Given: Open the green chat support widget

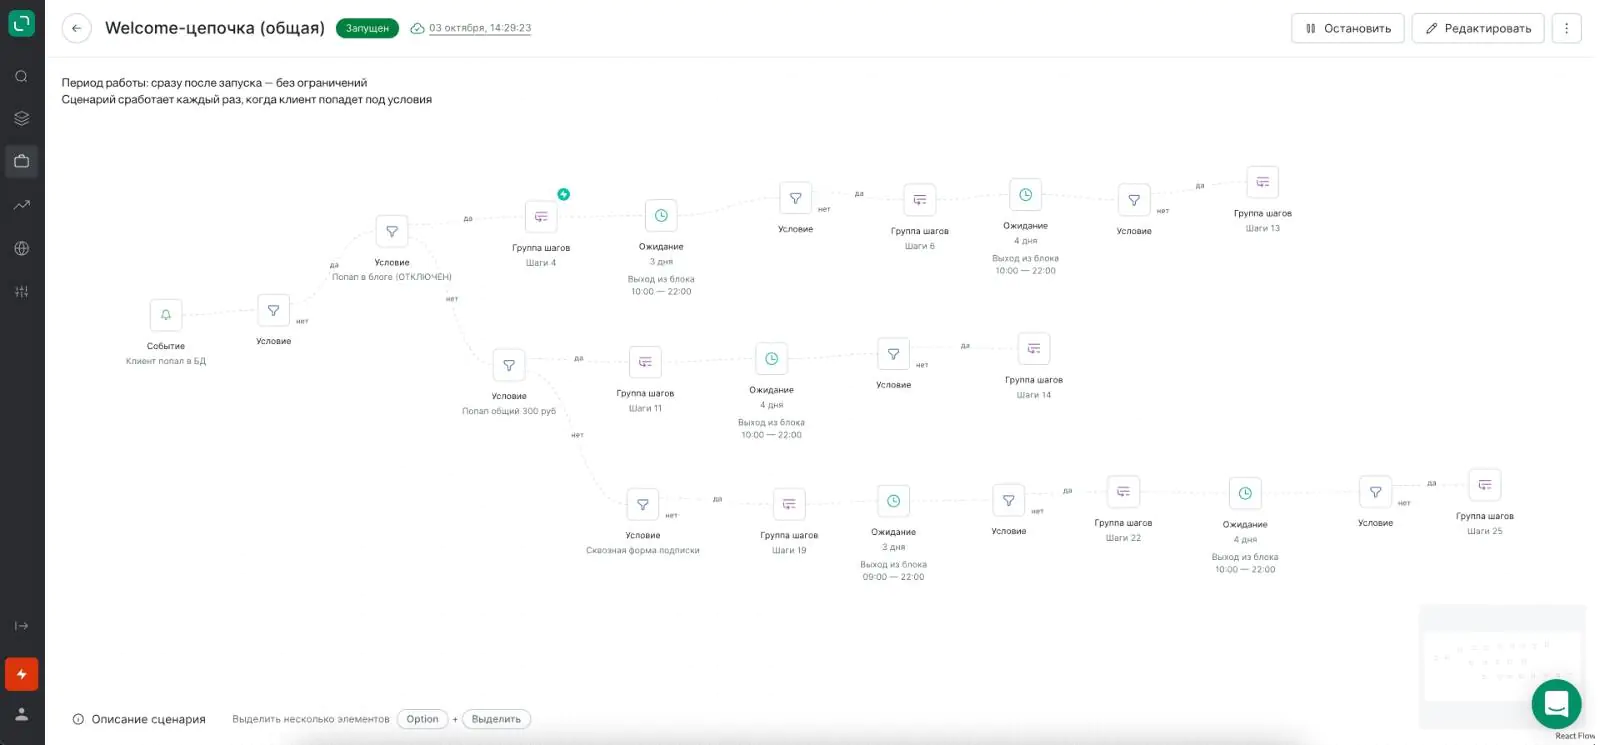Looking at the screenshot, I should 1556,704.
